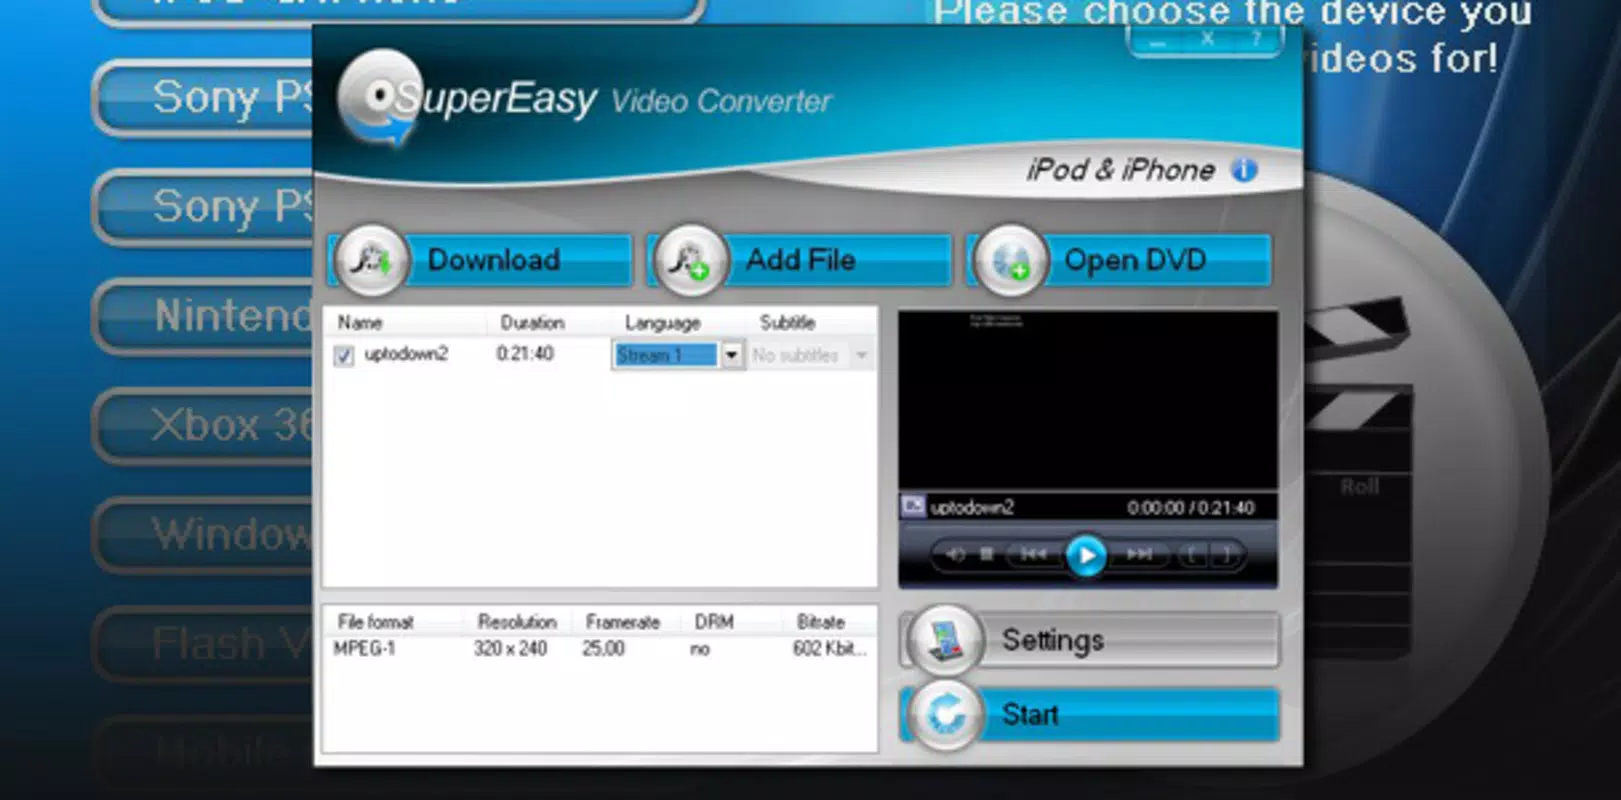This screenshot has width=1621, height=800.
Task: Select the first Sony PS device in background window
Action: [204, 98]
